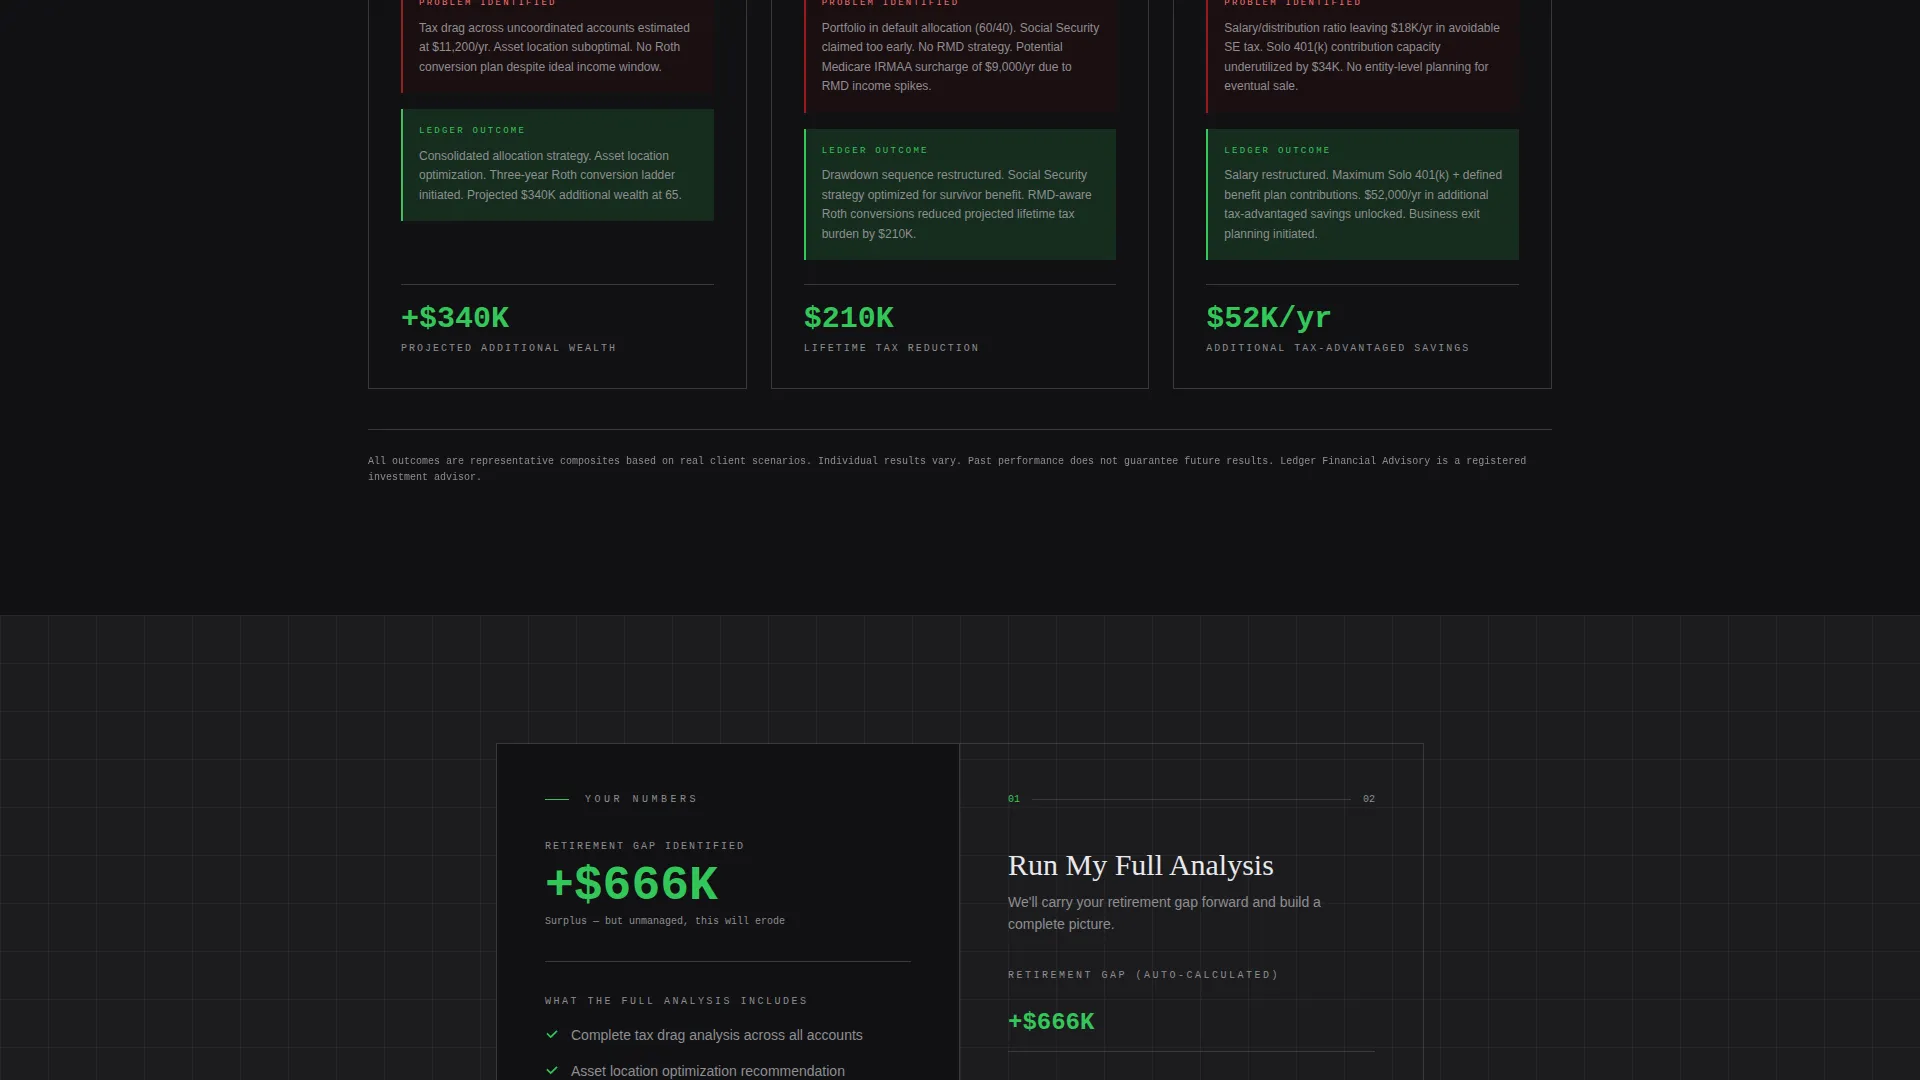Click the $52K/yr savings figure

[1268, 318]
